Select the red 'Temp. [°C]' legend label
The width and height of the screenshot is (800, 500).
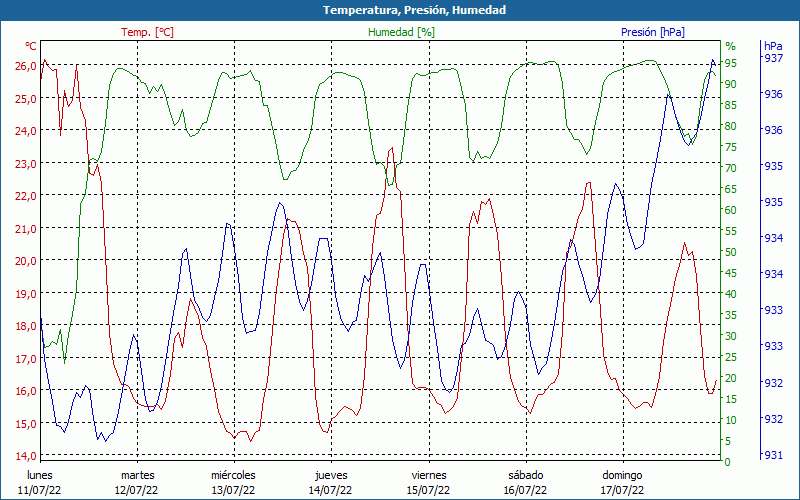[147, 32]
